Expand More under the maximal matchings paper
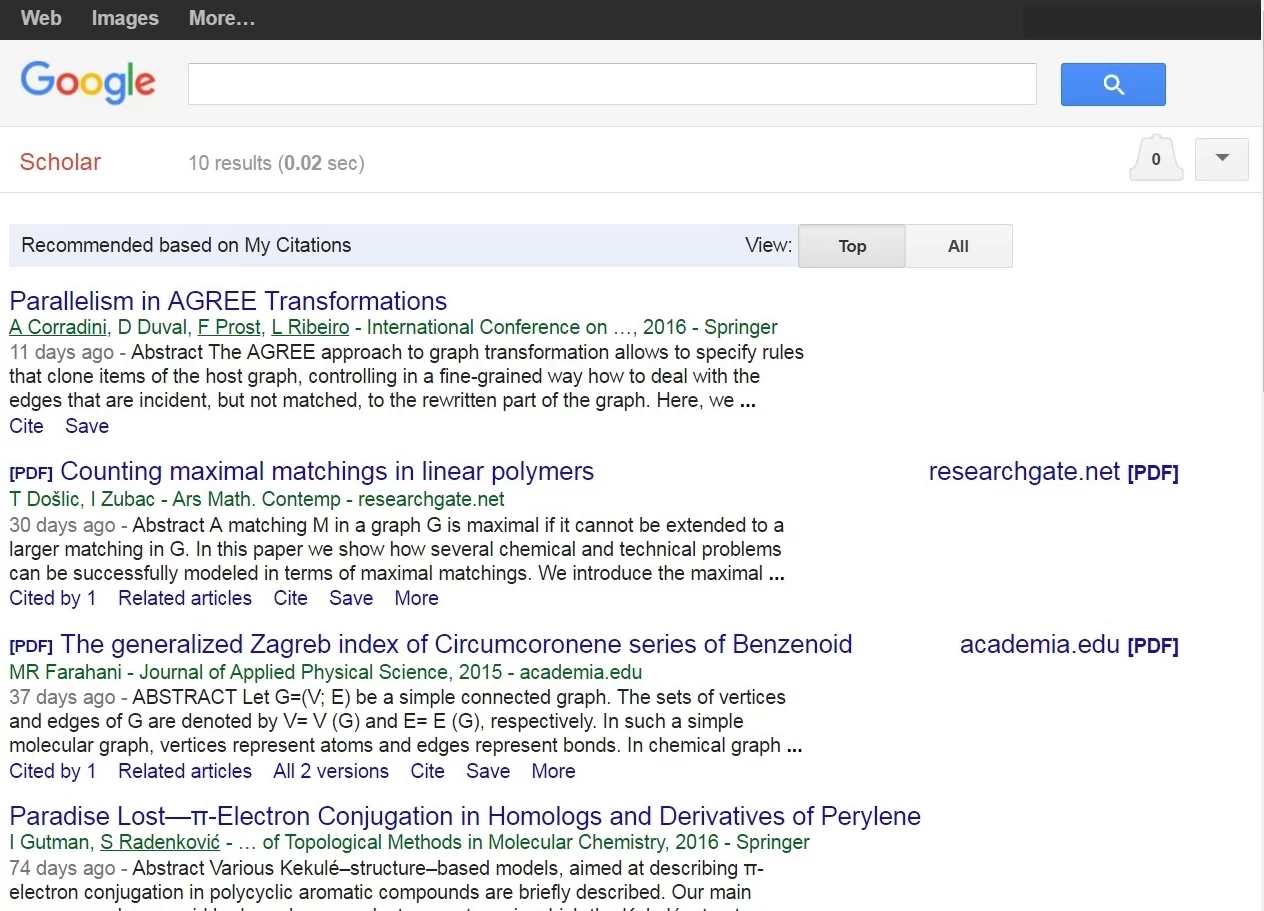 pos(416,598)
